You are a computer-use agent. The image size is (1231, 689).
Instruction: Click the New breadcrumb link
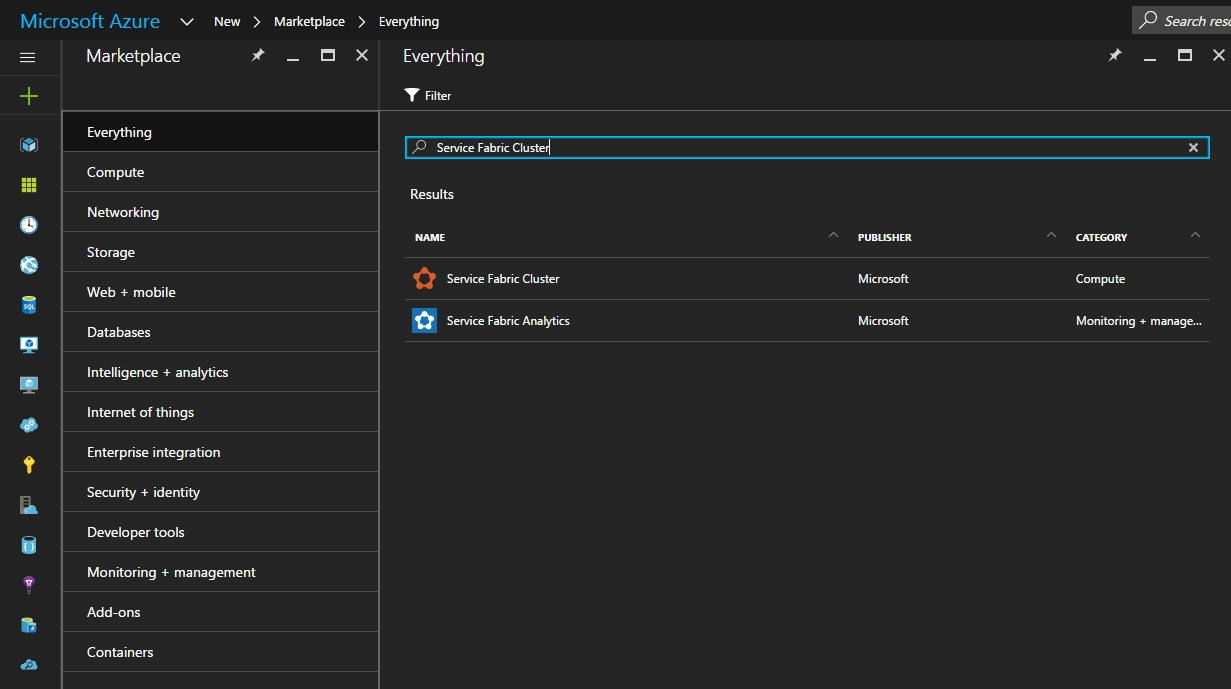(x=227, y=21)
